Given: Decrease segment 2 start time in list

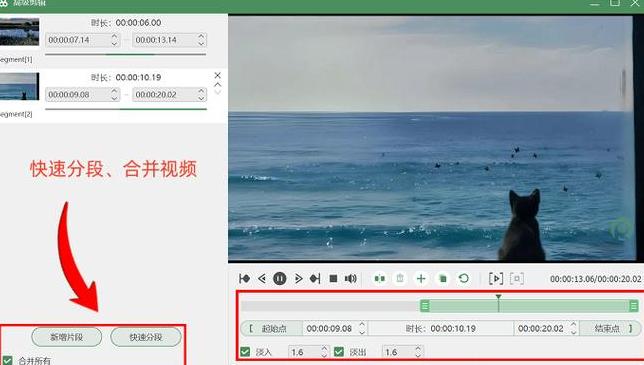Looking at the screenshot, I should click(x=115, y=98).
